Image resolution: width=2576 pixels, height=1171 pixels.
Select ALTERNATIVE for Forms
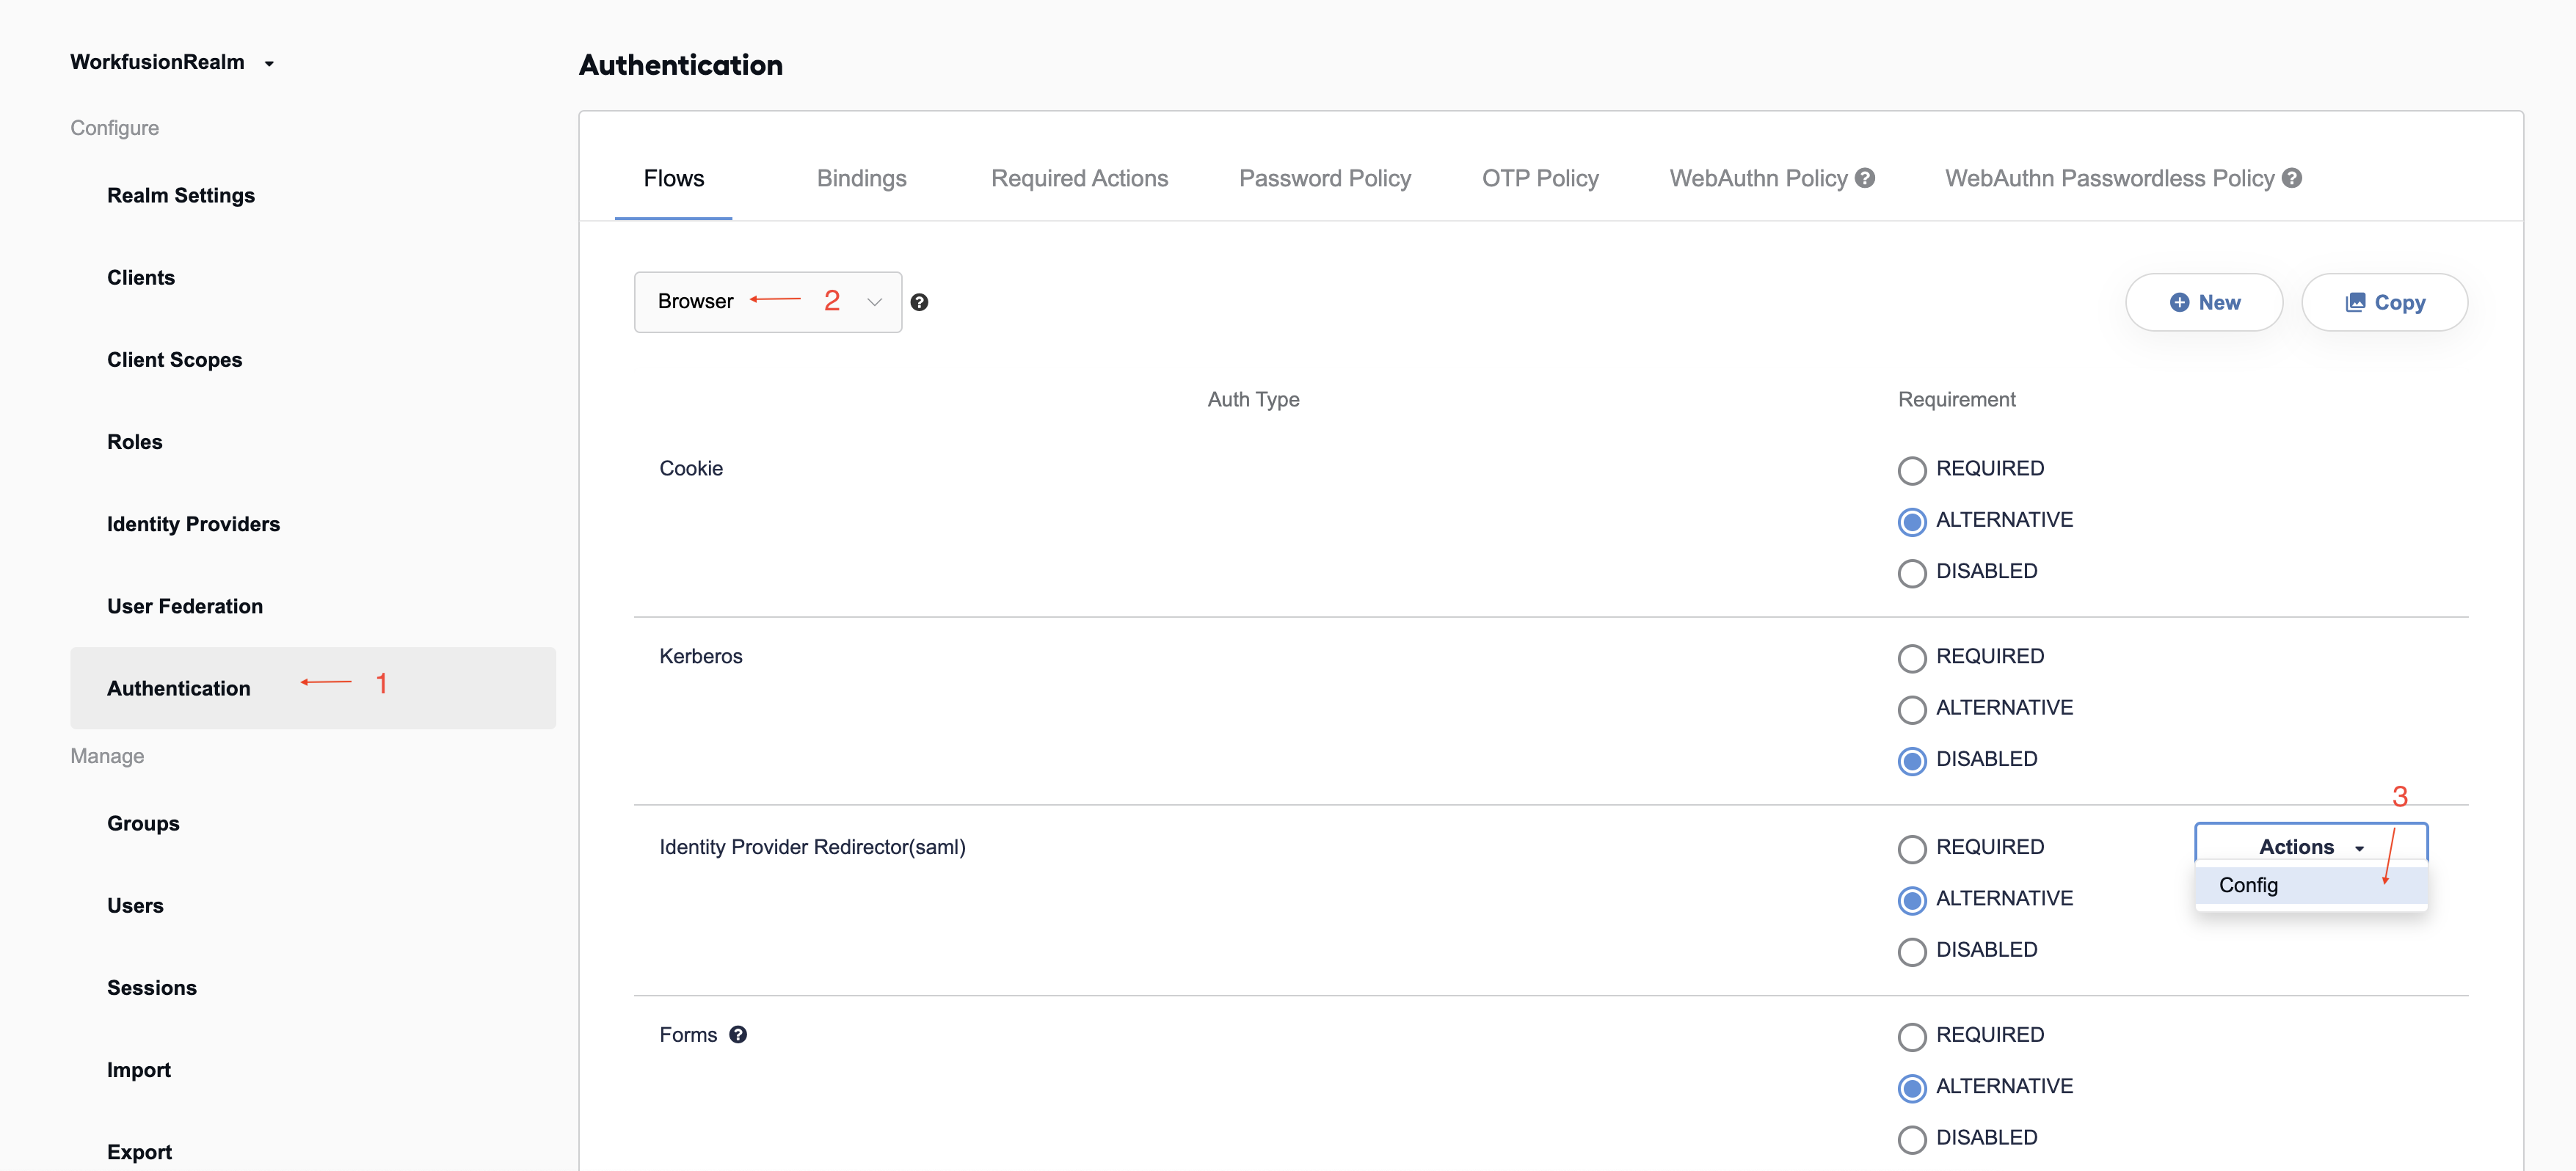coord(1912,1088)
